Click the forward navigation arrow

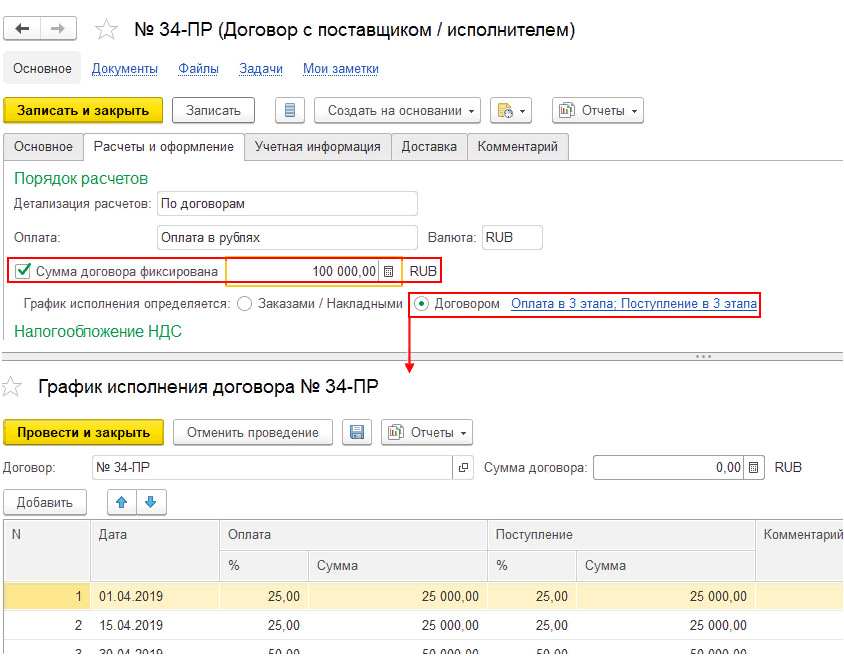(x=59, y=30)
